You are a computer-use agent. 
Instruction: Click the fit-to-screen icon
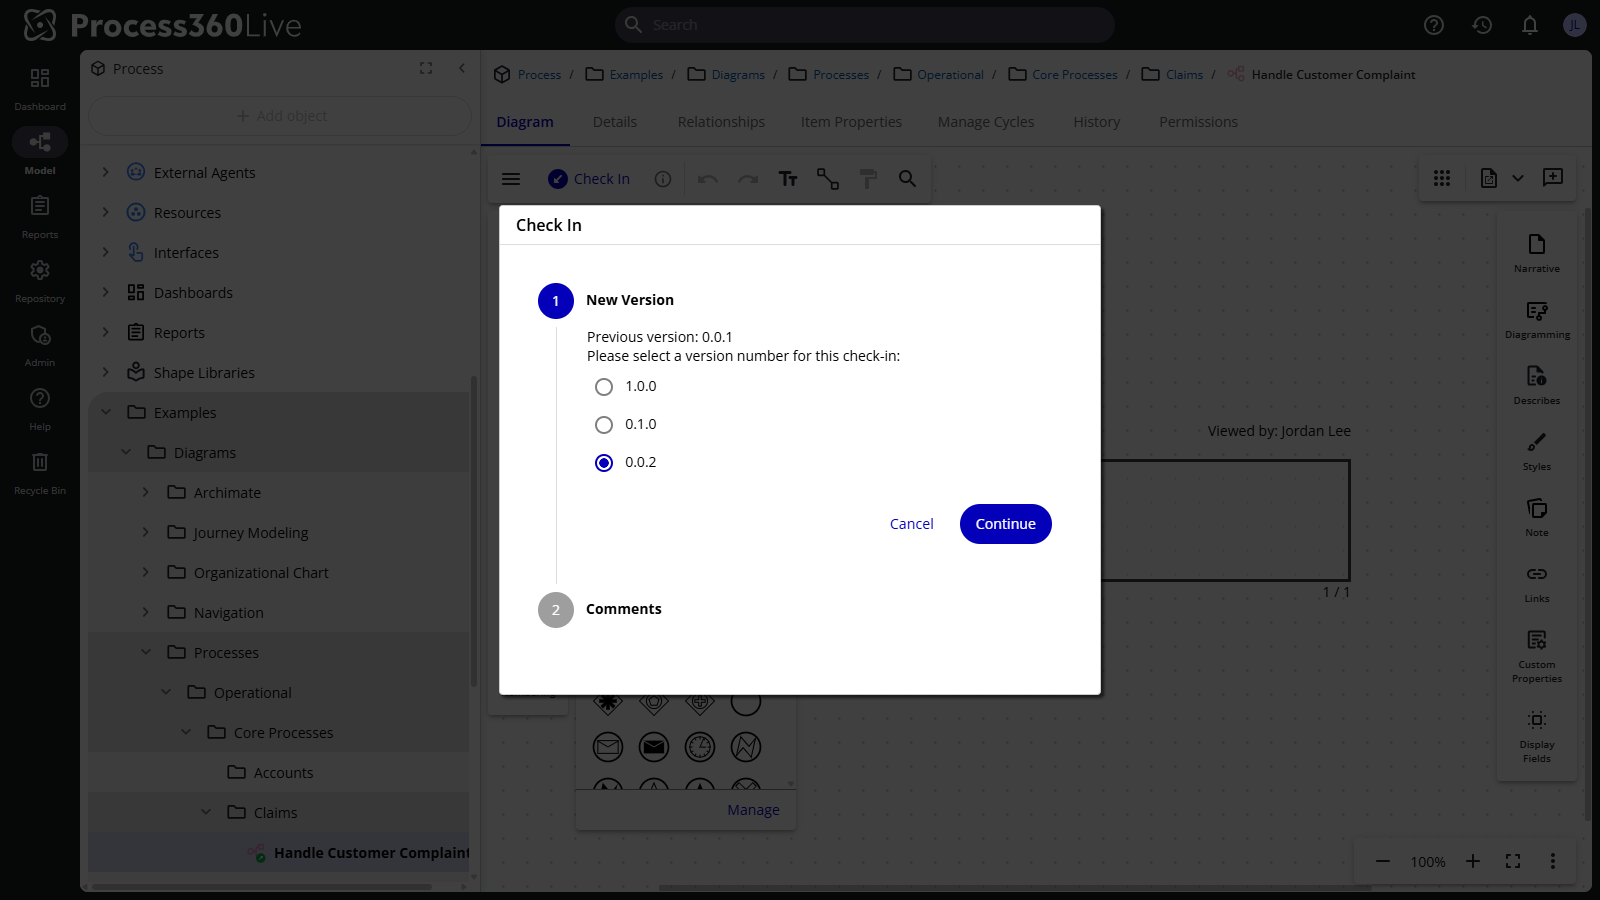(1513, 861)
